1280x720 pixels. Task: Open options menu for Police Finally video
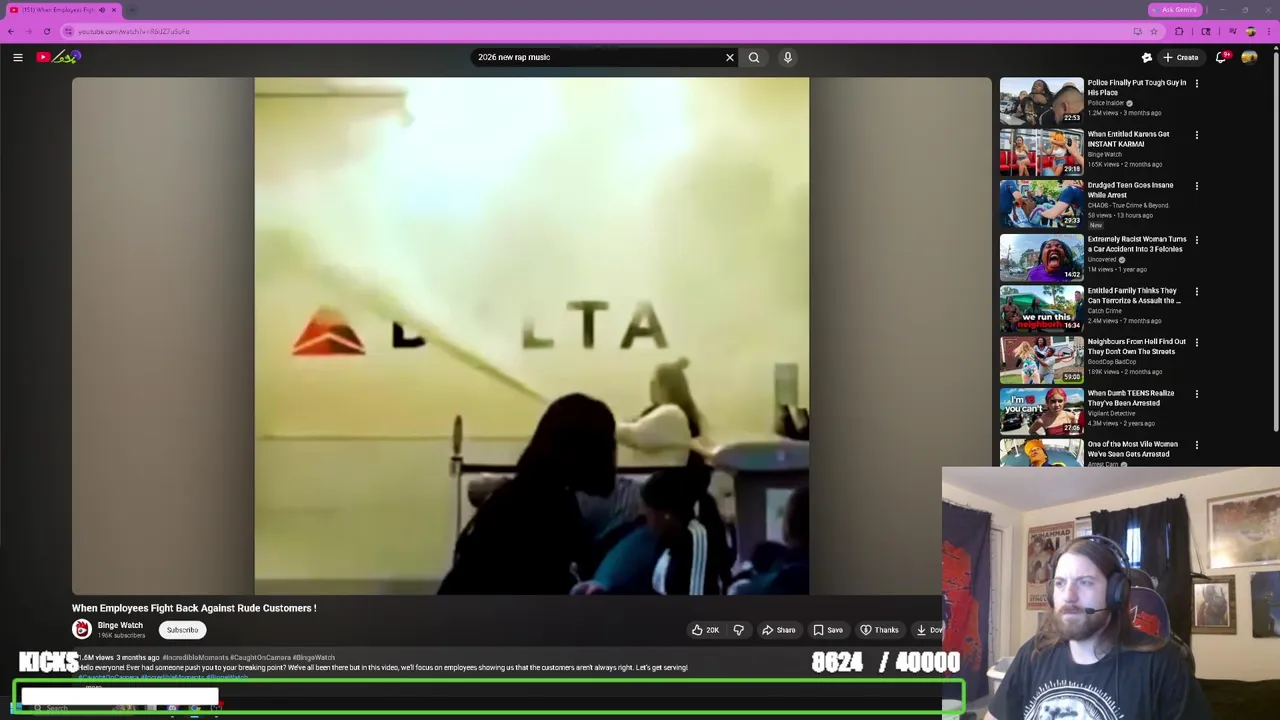click(x=1197, y=84)
